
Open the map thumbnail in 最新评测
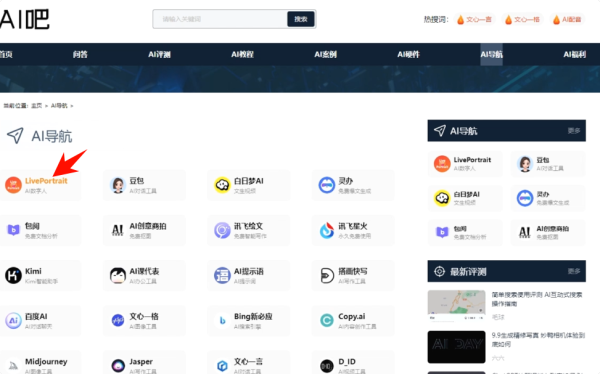456,305
